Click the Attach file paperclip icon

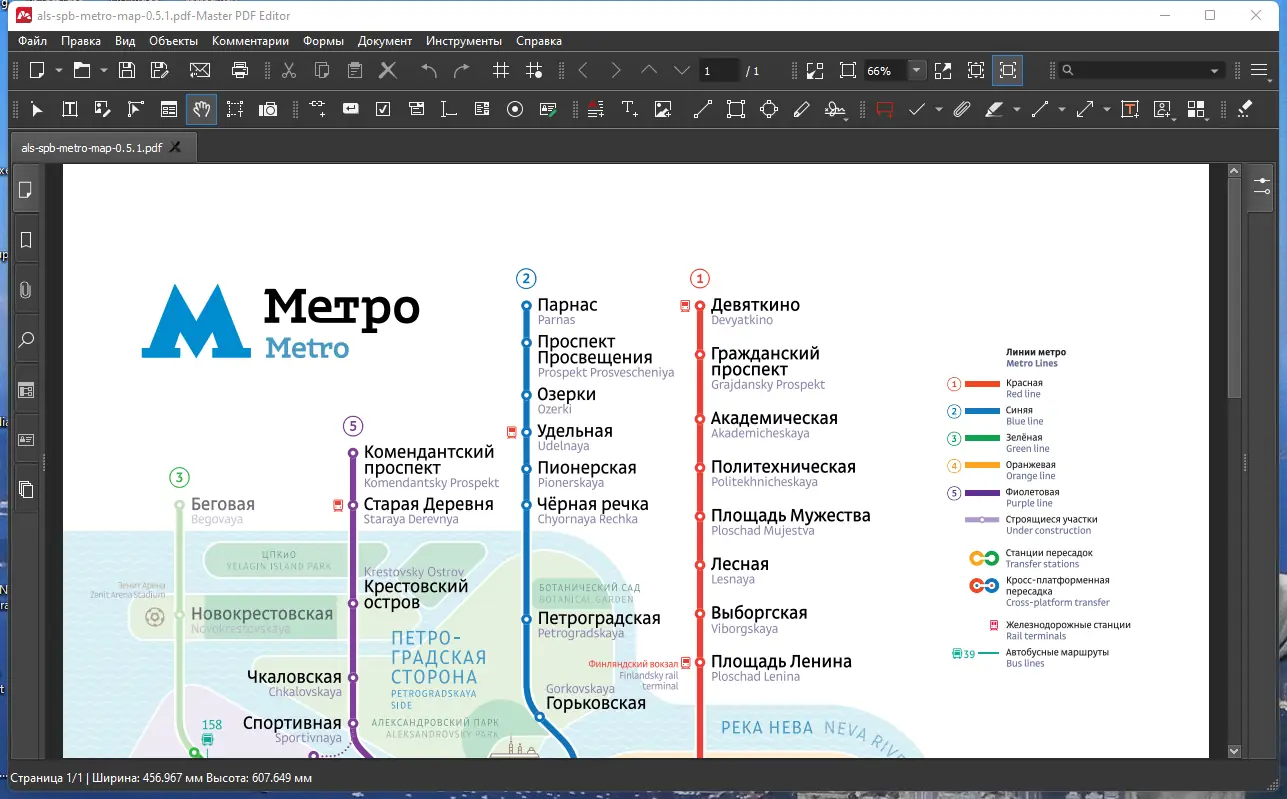pos(961,109)
